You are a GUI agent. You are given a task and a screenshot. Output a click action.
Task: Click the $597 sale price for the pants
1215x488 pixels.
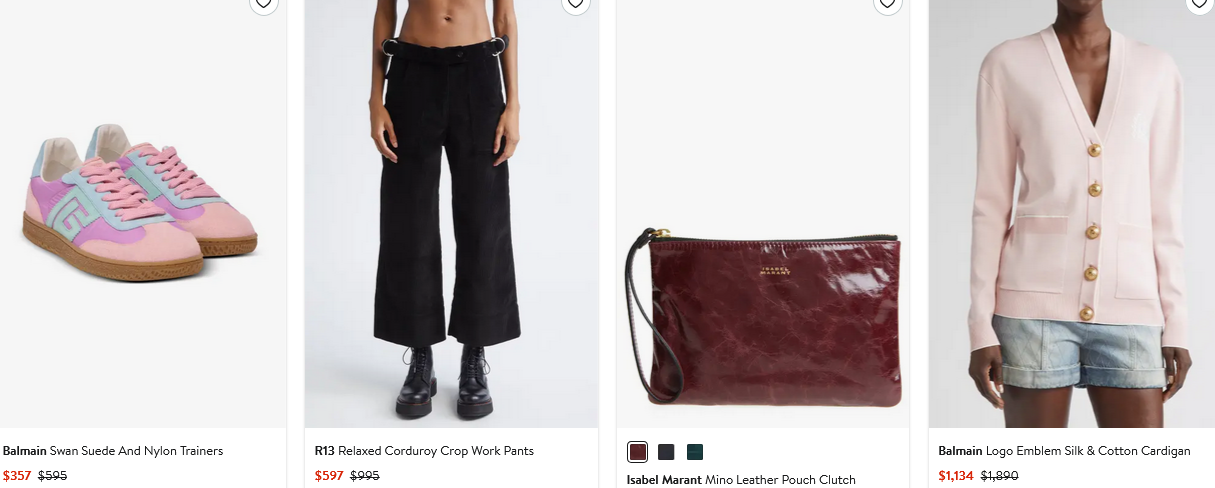click(x=329, y=476)
